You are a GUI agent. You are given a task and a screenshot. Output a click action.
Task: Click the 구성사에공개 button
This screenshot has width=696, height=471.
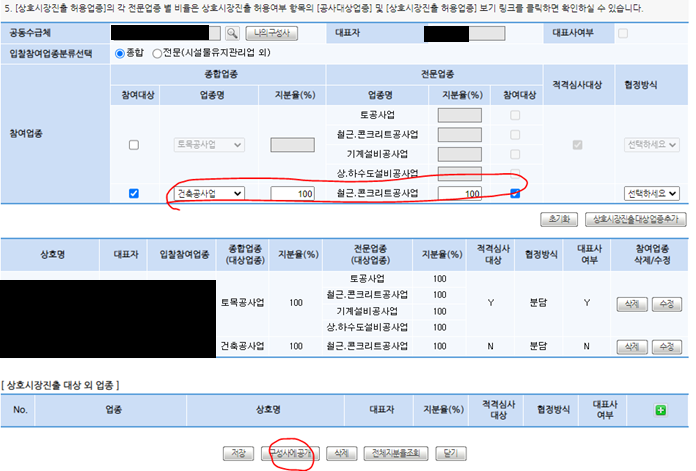click(290, 453)
